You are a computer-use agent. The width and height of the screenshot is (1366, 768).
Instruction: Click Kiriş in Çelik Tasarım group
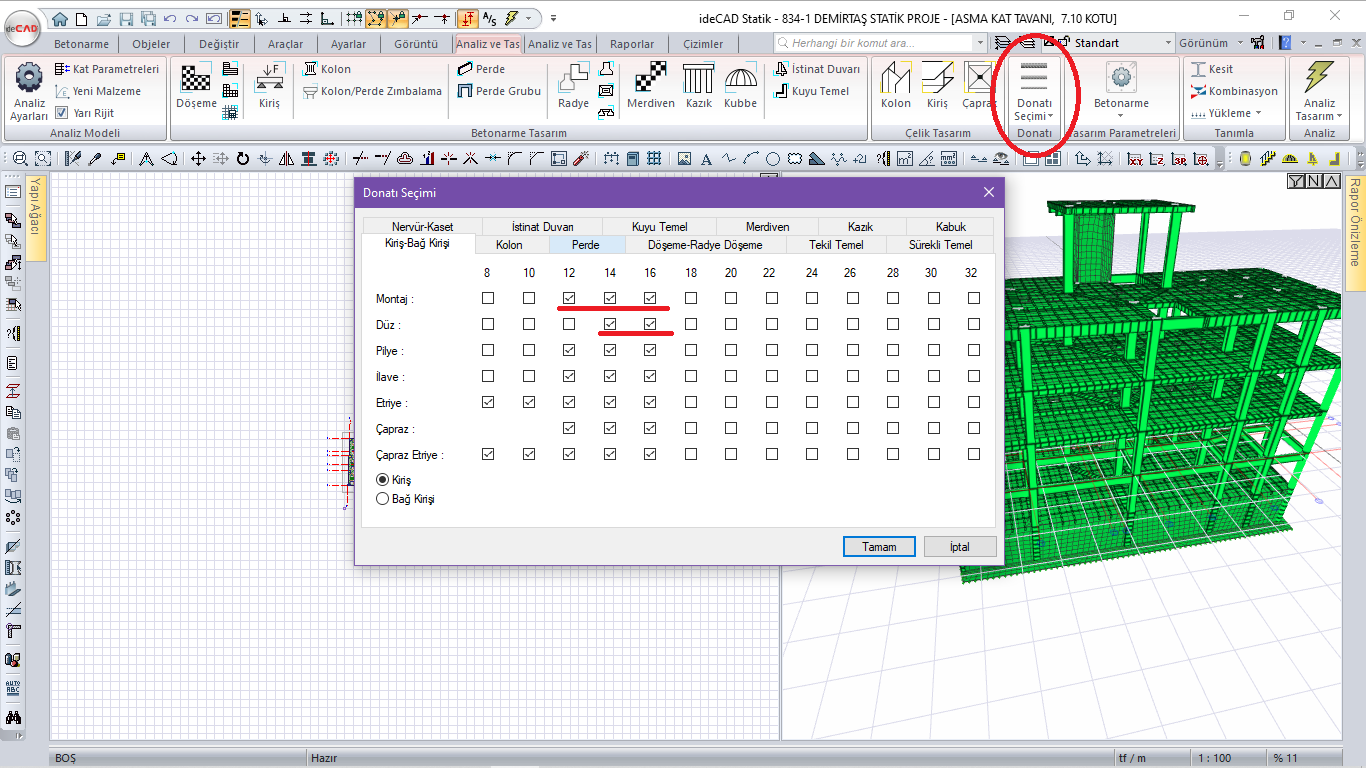point(937,85)
